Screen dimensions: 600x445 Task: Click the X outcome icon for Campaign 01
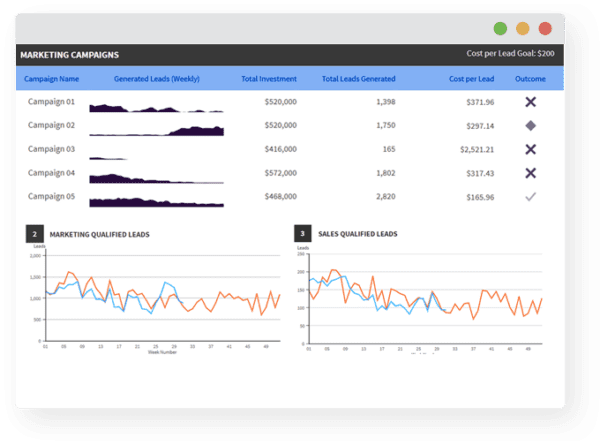coord(530,102)
